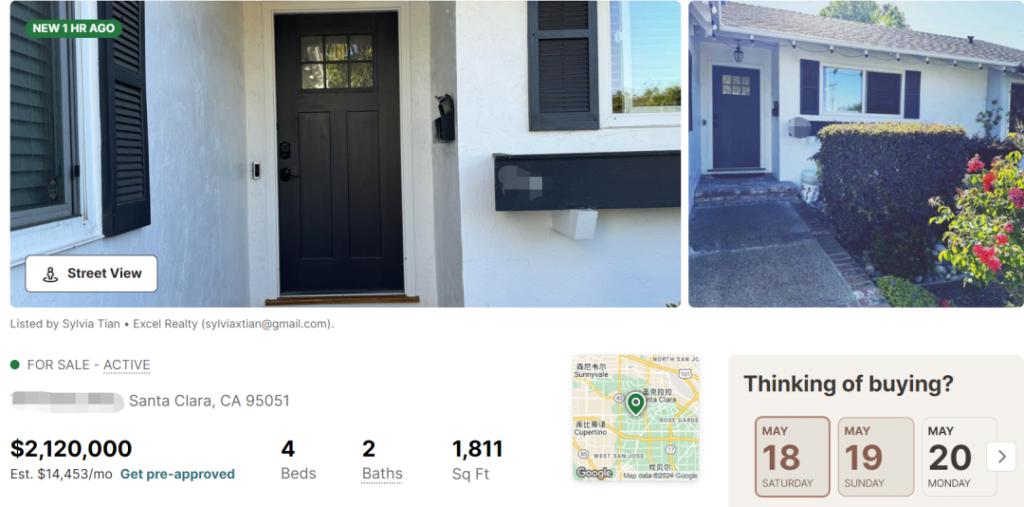Click Get pre-approved link

[178, 474]
